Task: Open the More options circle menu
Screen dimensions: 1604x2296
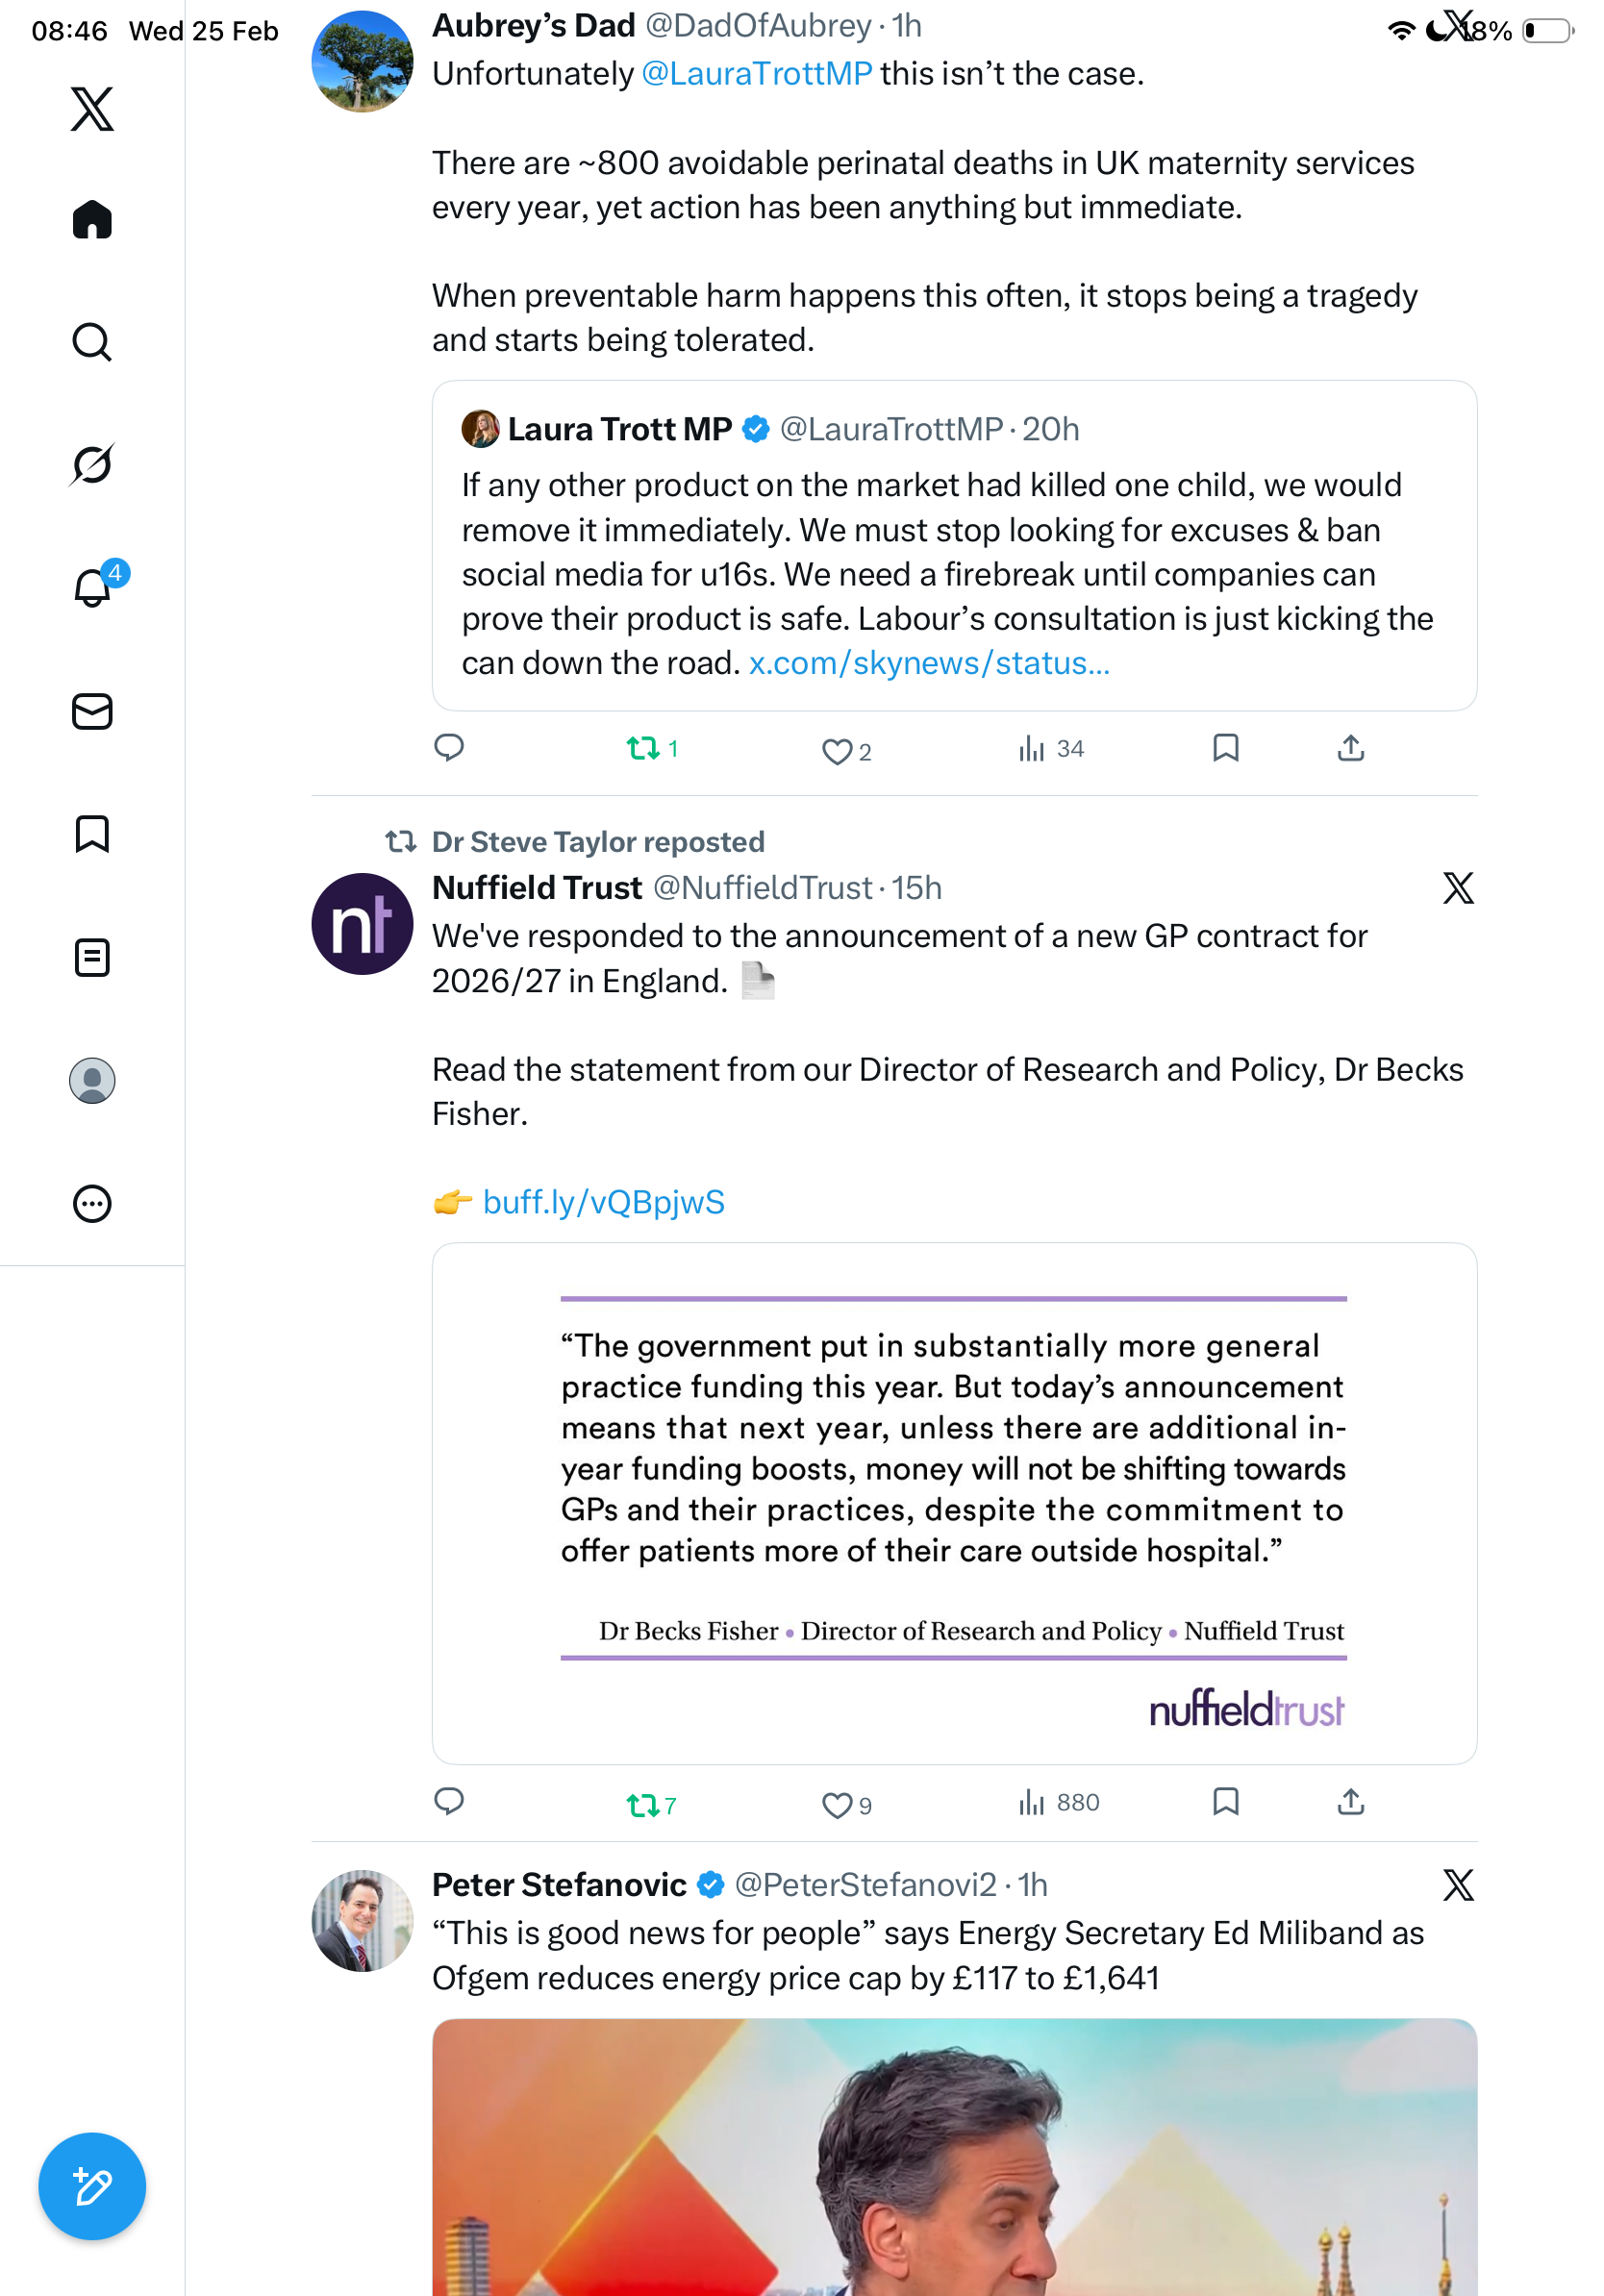Action: click(x=92, y=1203)
